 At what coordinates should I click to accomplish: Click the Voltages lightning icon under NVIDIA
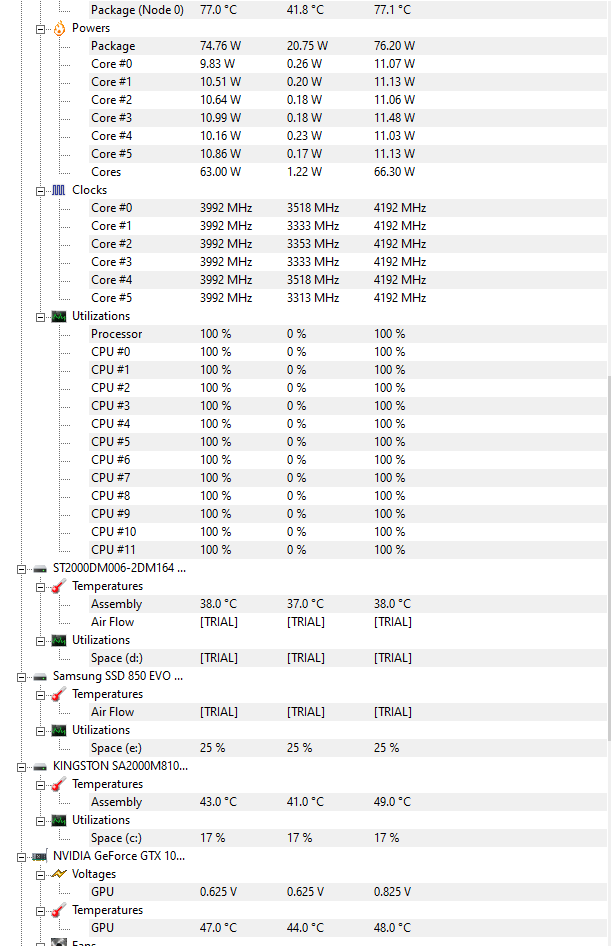[x=59, y=874]
